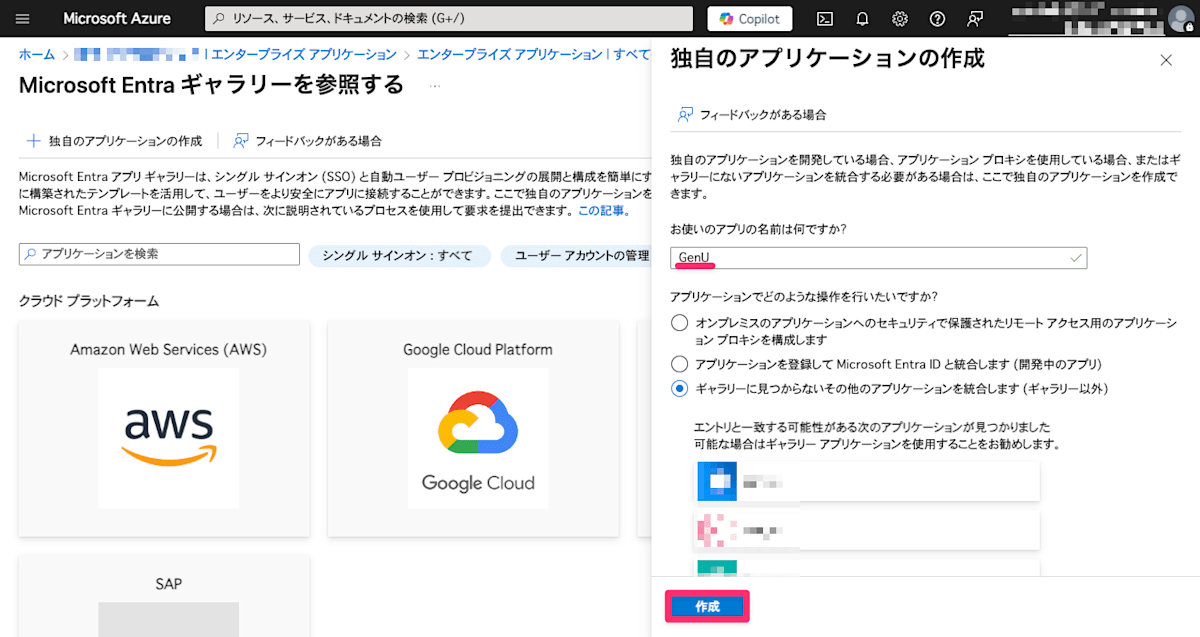Open the top-bar feedback icon
The height and width of the screenshot is (637, 1200).
[x=975, y=19]
